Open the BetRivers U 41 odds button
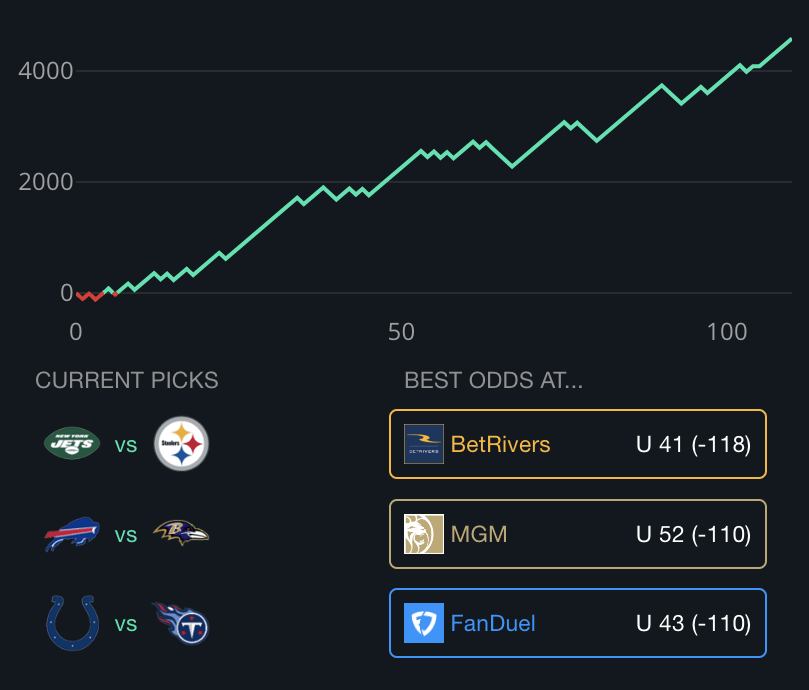Image resolution: width=809 pixels, height=690 pixels. (578, 444)
